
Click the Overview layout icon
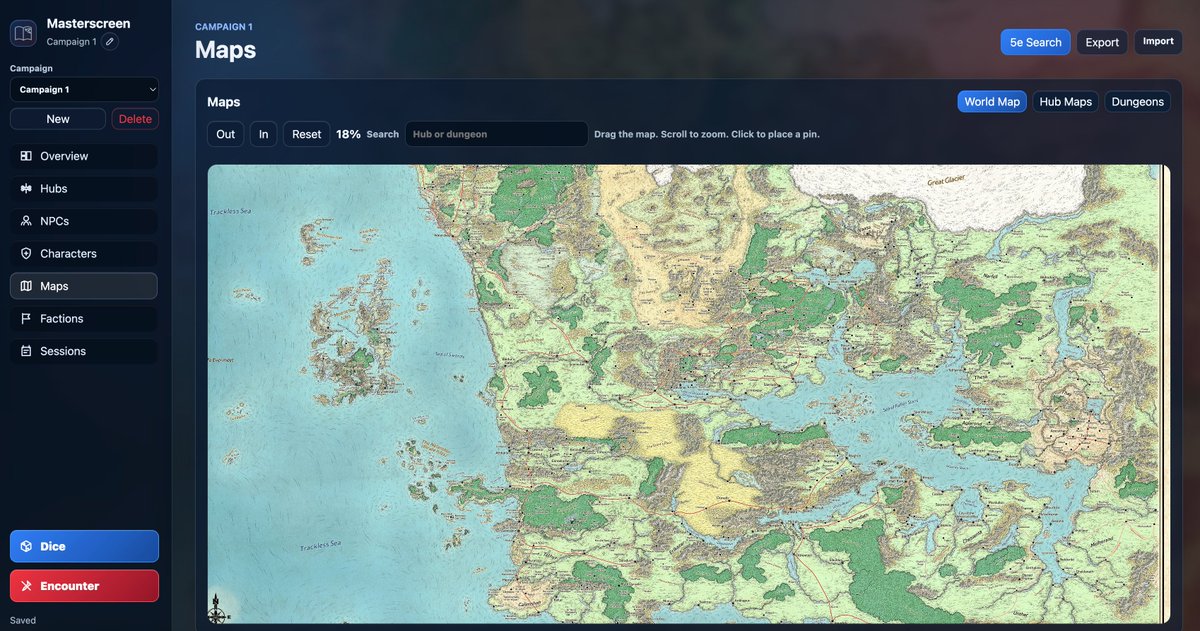point(26,156)
